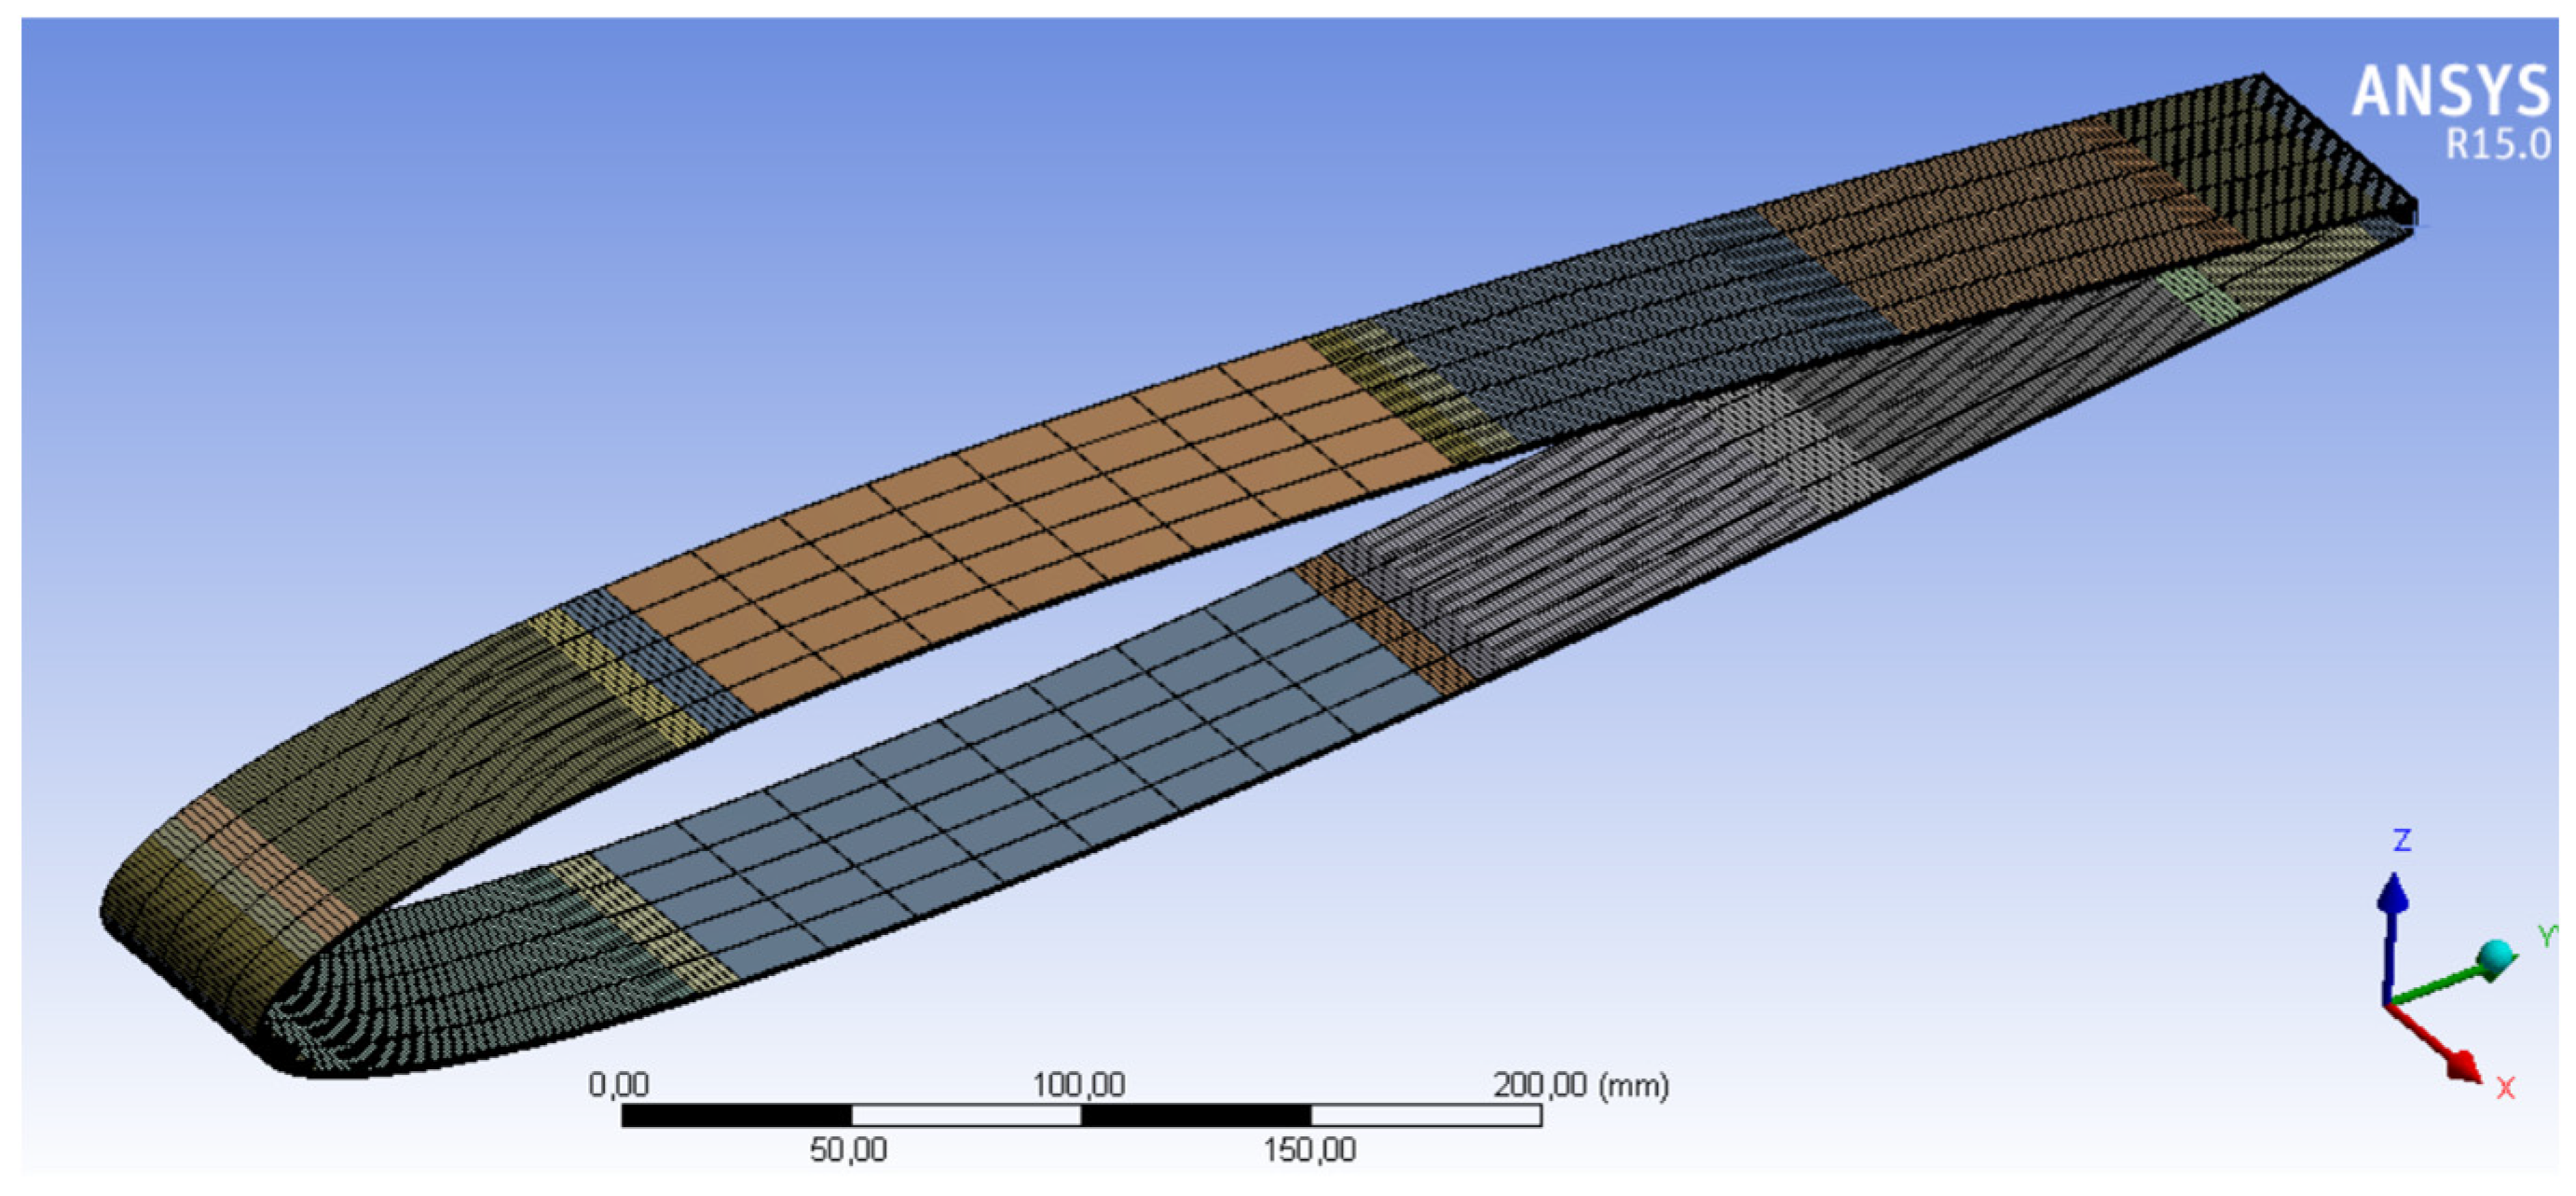Click the 50,00 label below the ruler

(848, 1150)
